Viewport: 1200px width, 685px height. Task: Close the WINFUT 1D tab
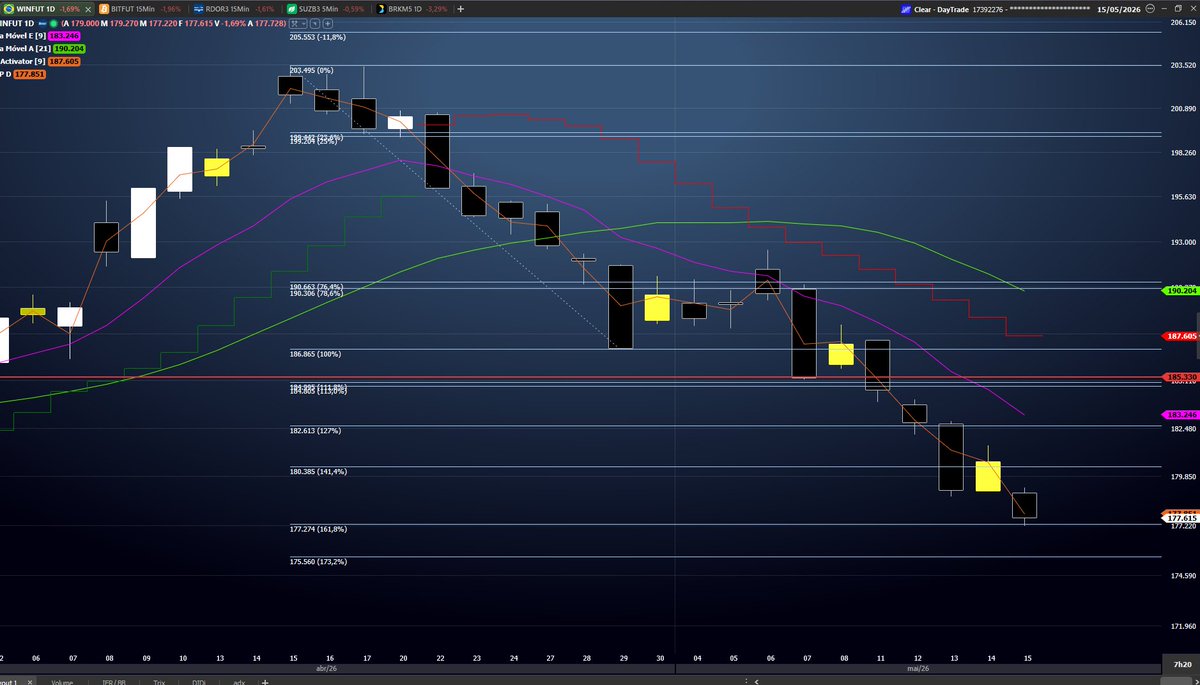[x=88, y=8]
